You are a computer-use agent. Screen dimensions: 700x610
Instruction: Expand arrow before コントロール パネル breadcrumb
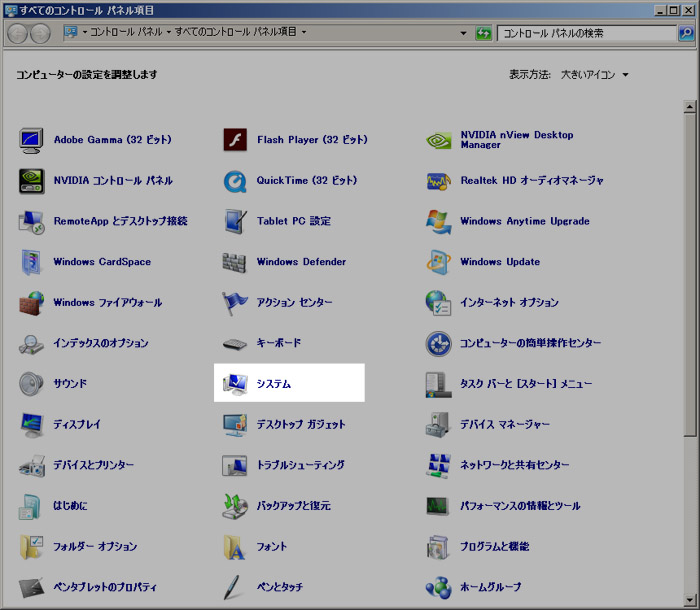[84, 32]
